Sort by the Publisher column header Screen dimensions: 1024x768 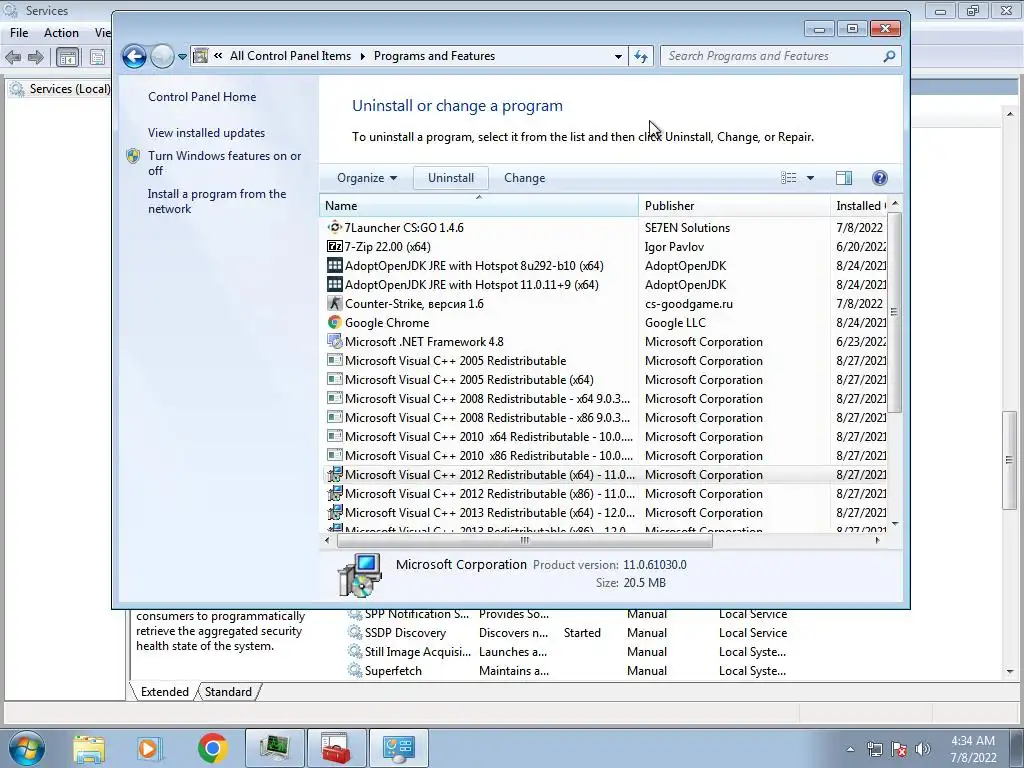coord(734,206)
